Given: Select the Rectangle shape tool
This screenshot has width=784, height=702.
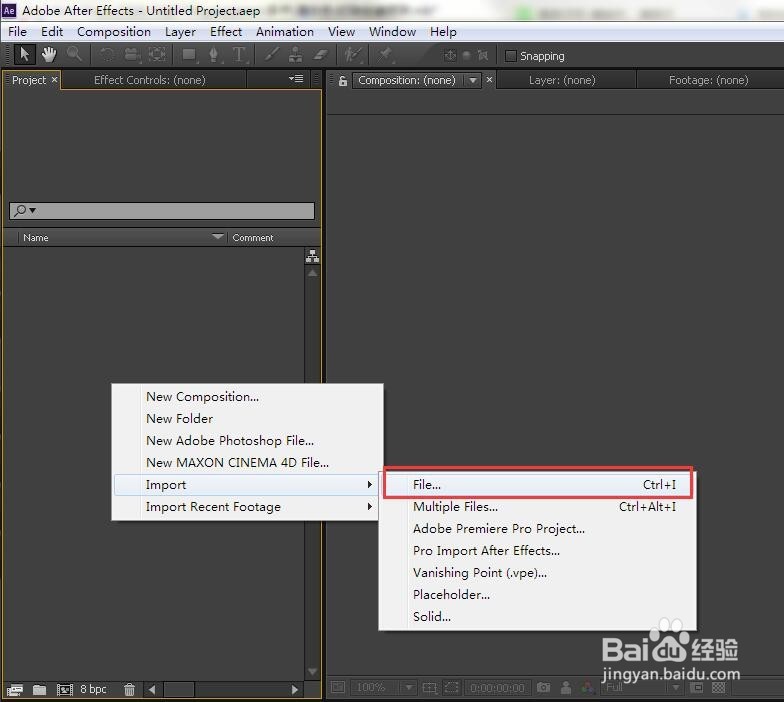Looking at the screenshot, I should [x=190, y=54].
